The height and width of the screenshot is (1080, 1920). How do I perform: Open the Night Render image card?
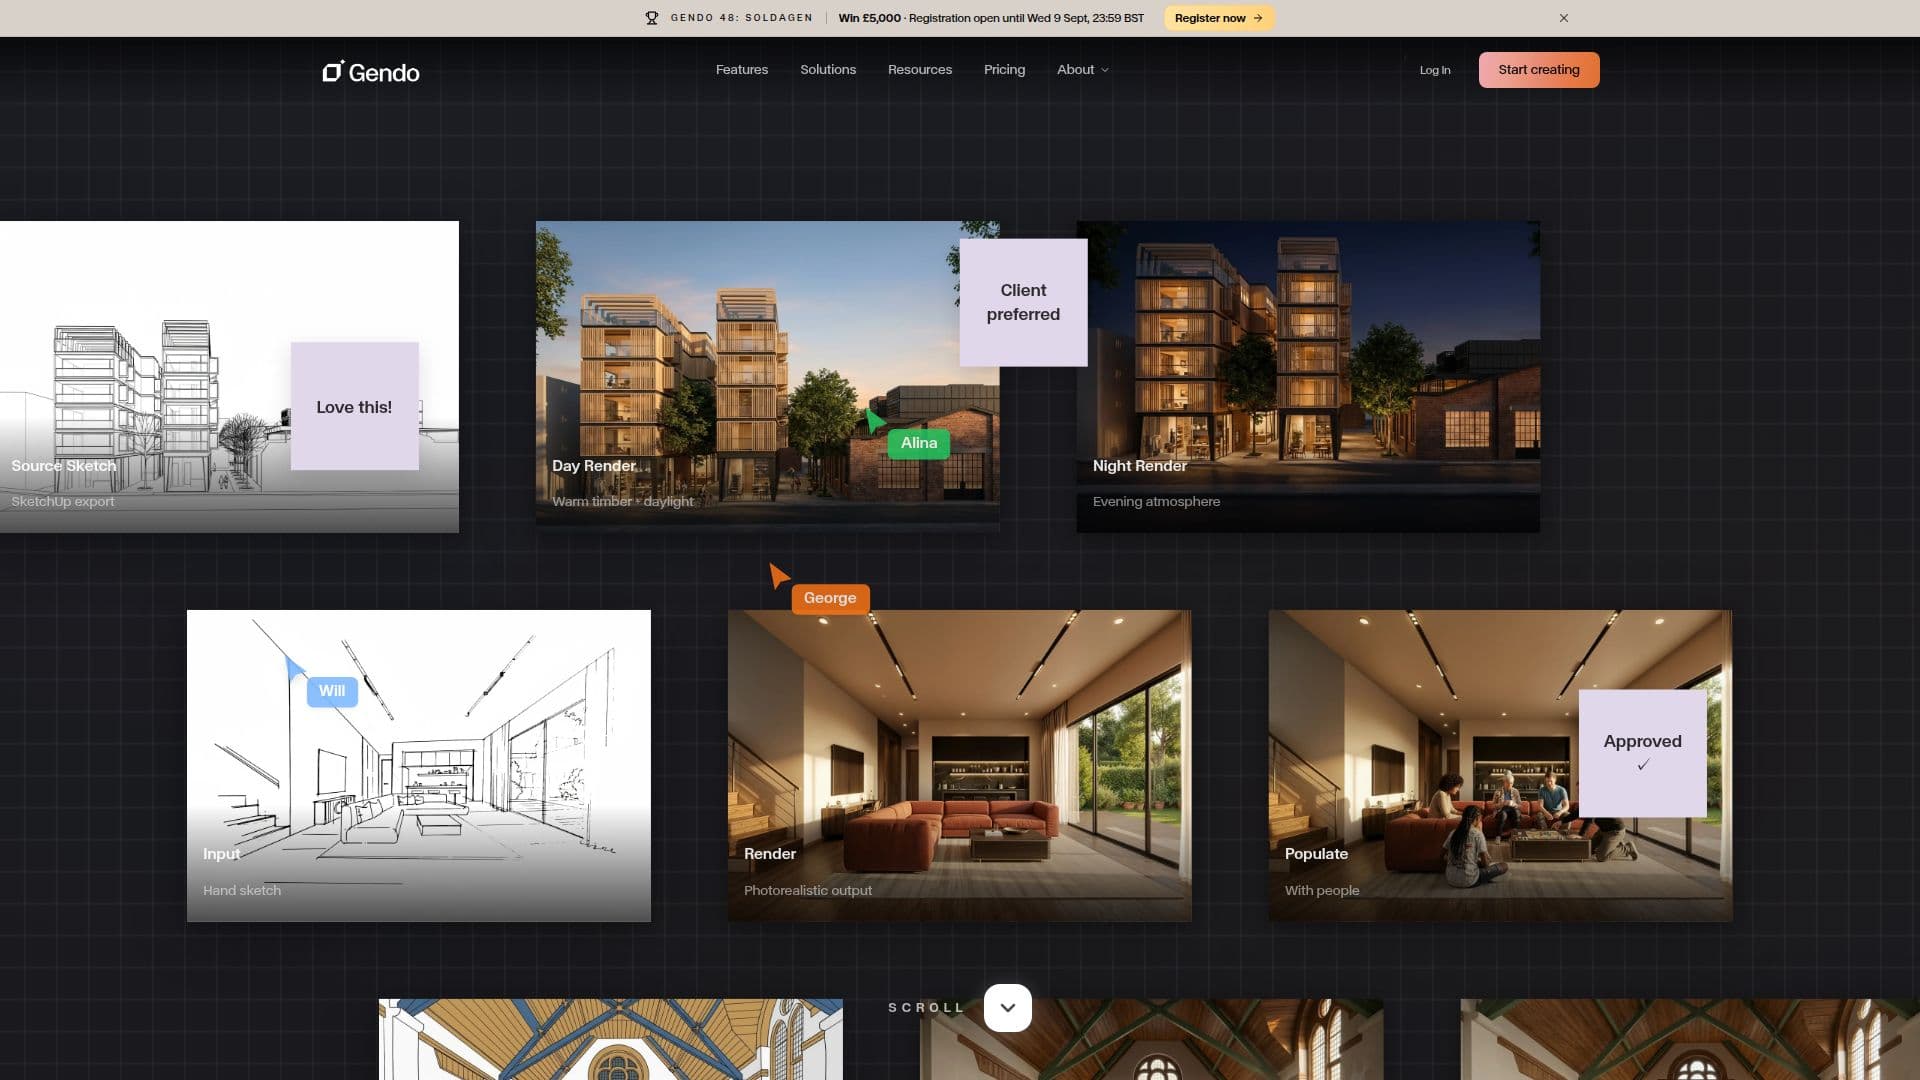(x=1308, y=377)
